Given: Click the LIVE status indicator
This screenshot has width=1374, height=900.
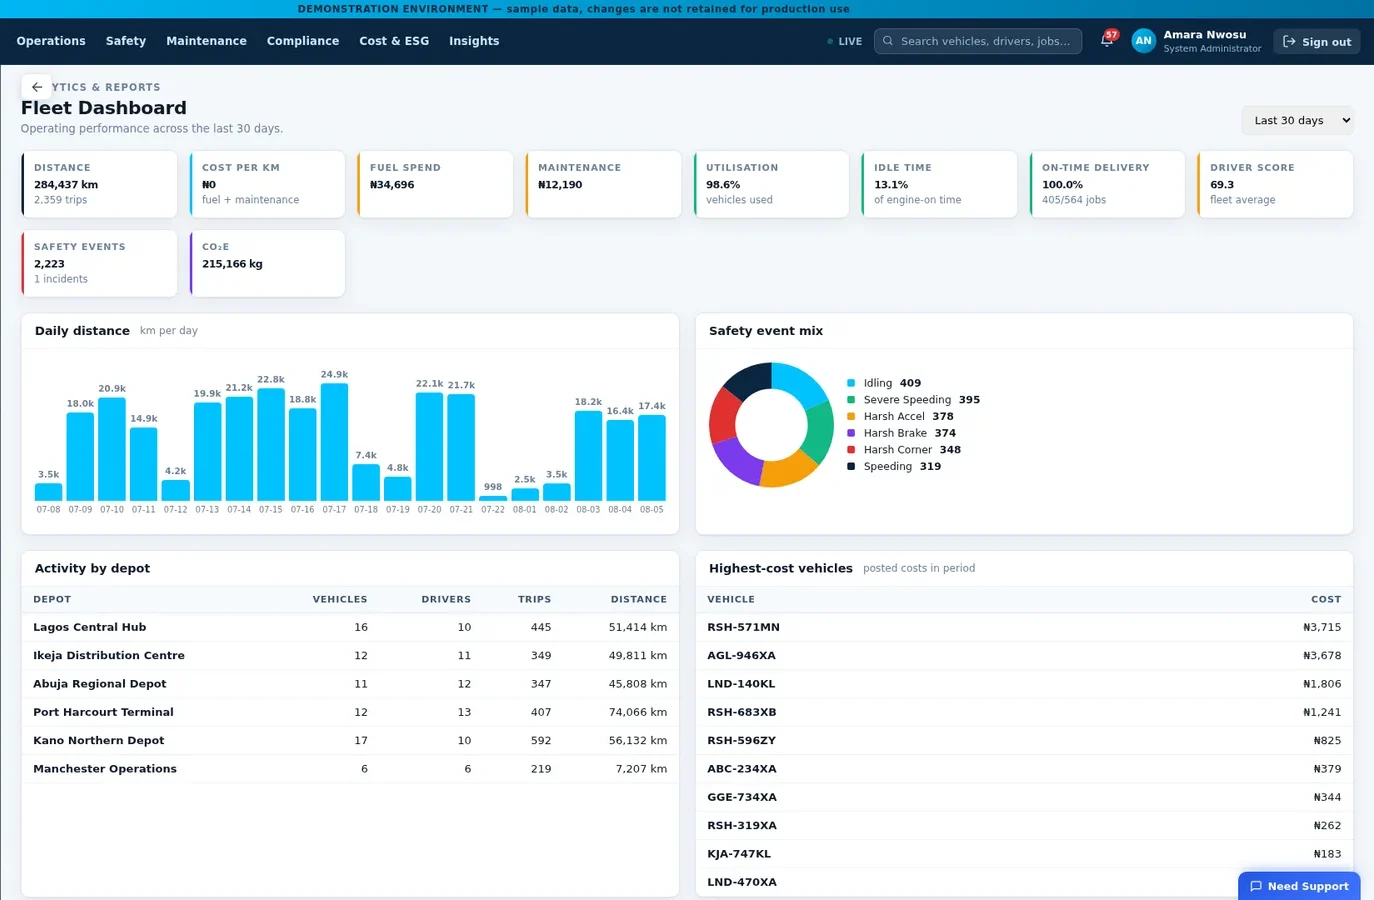Looking at the screenshot, I should click(845, 42).
